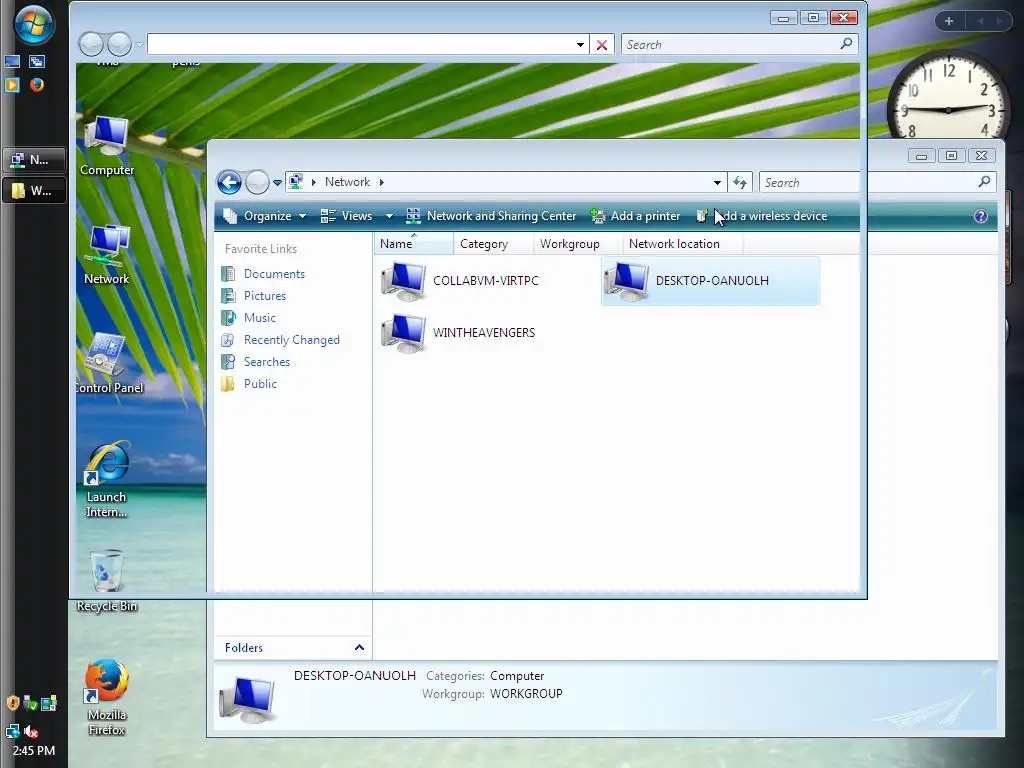Click sidebar Add Gadgets plus button

click(949, 21)
